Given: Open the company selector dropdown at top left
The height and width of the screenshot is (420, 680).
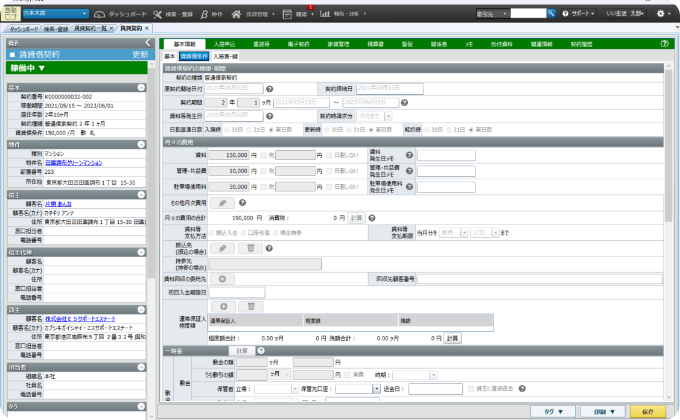Looking at the screenshot, I should point(56,14).
